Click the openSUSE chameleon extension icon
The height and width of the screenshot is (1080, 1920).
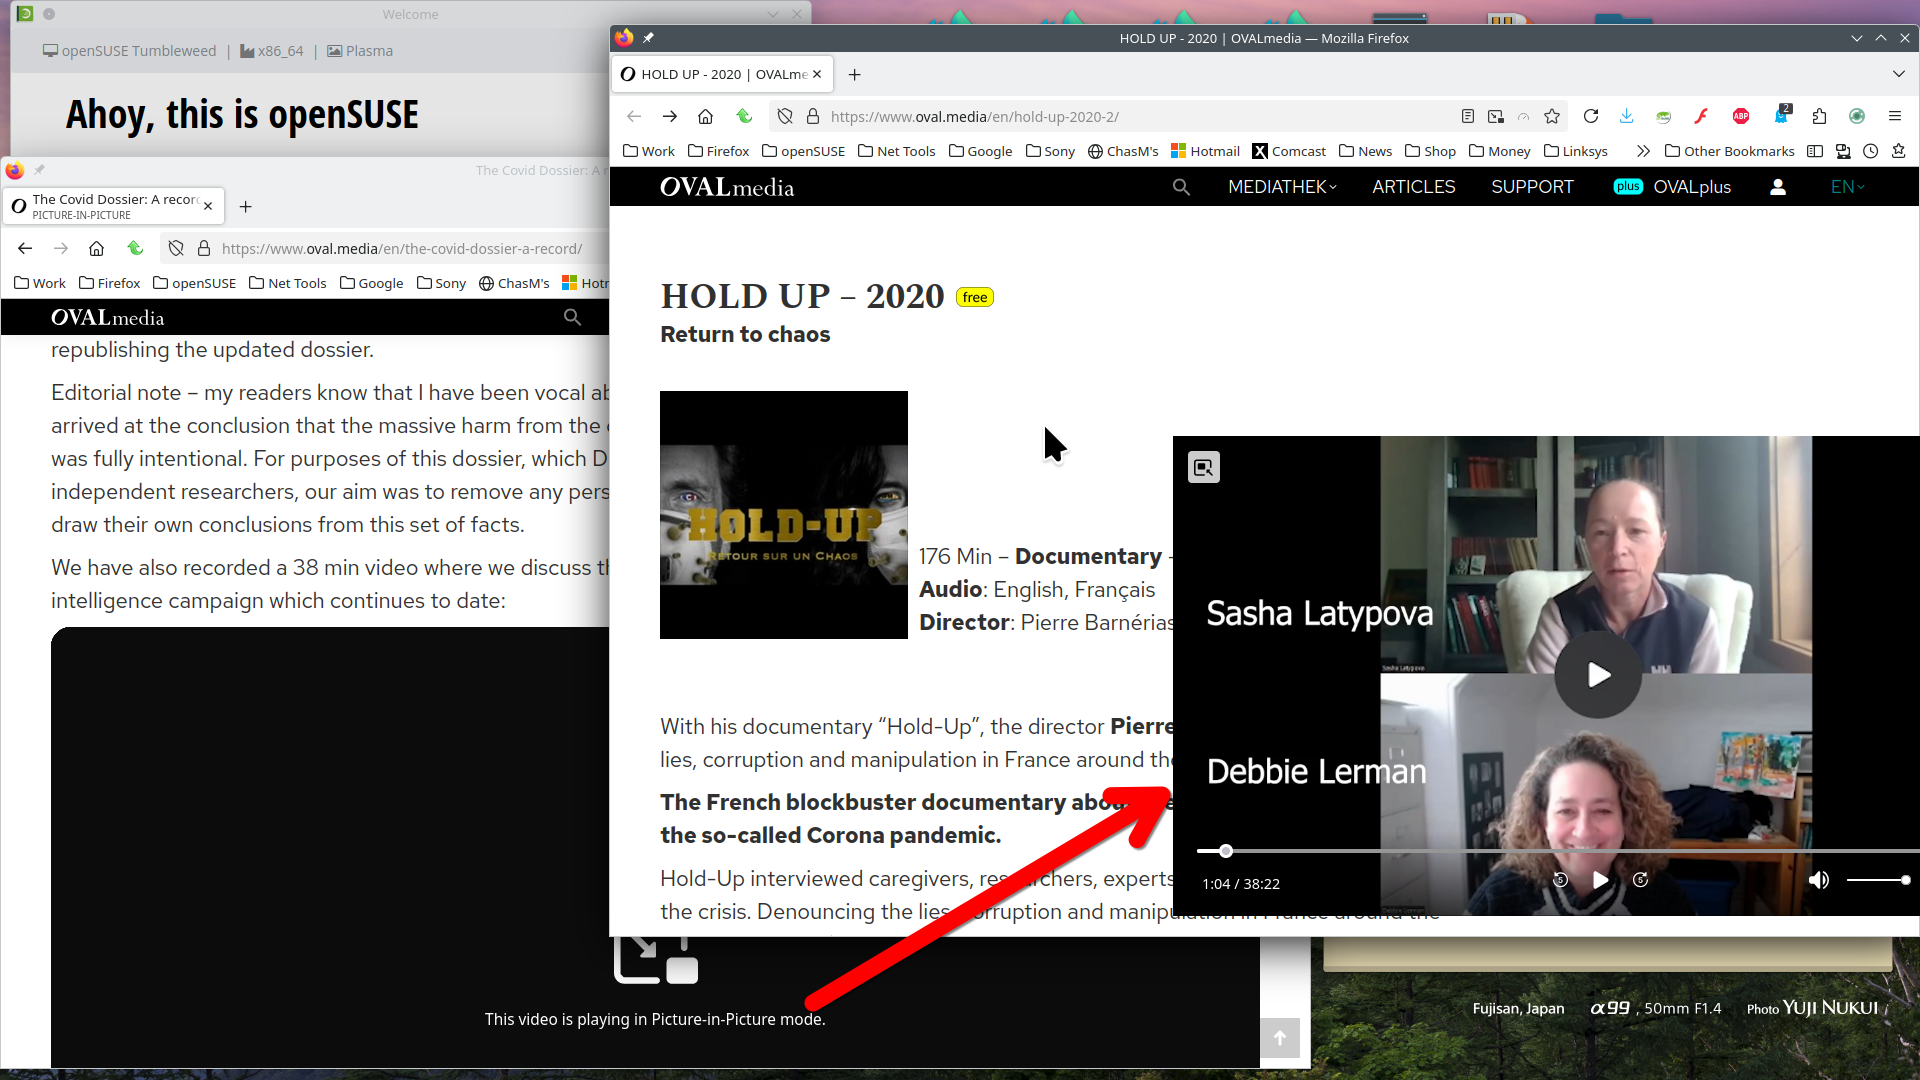(1663, 116)
